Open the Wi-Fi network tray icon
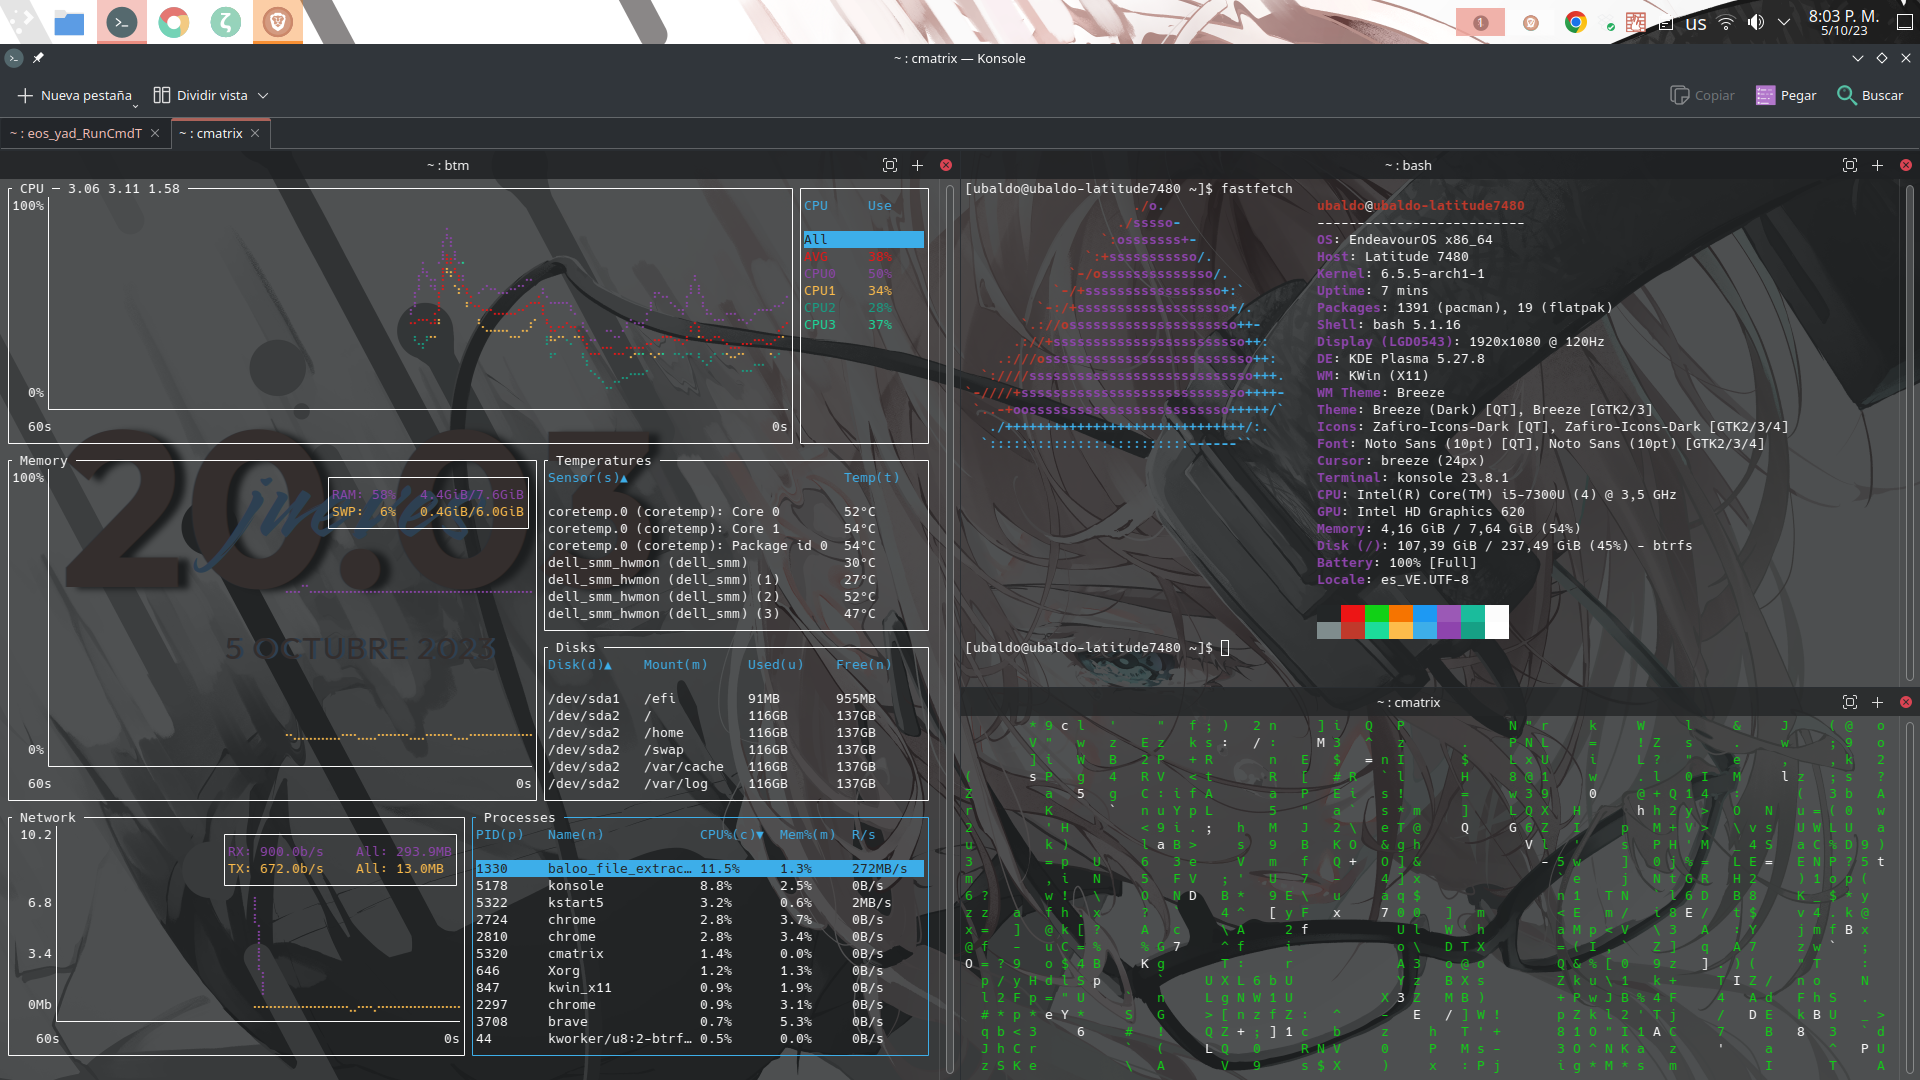 click(1726, 22)
